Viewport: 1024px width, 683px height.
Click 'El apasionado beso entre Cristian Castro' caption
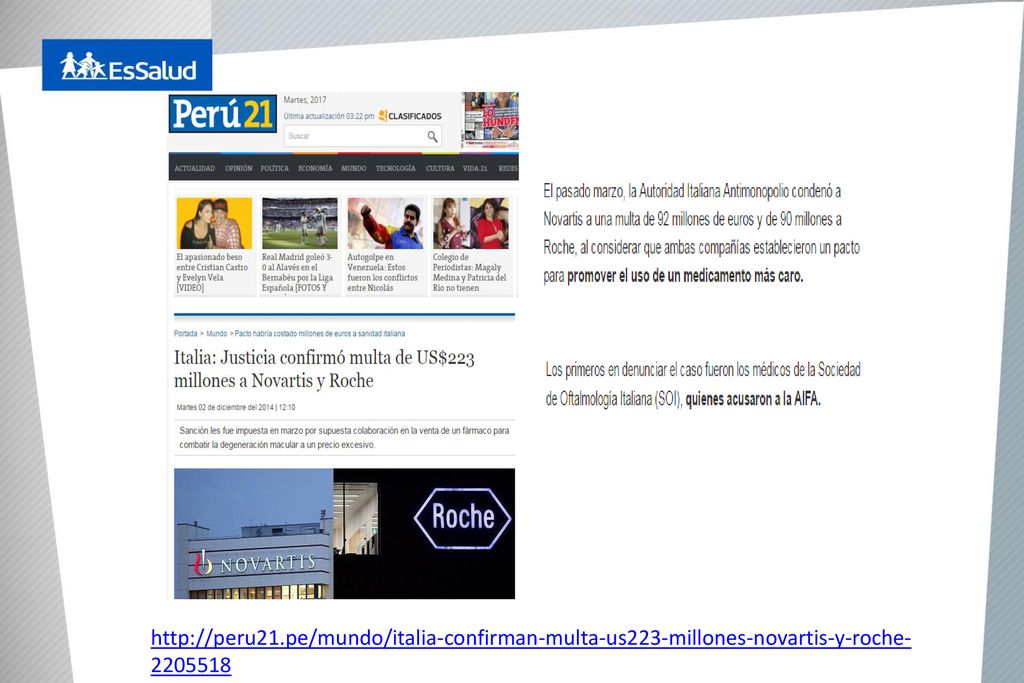click(212, 272)
